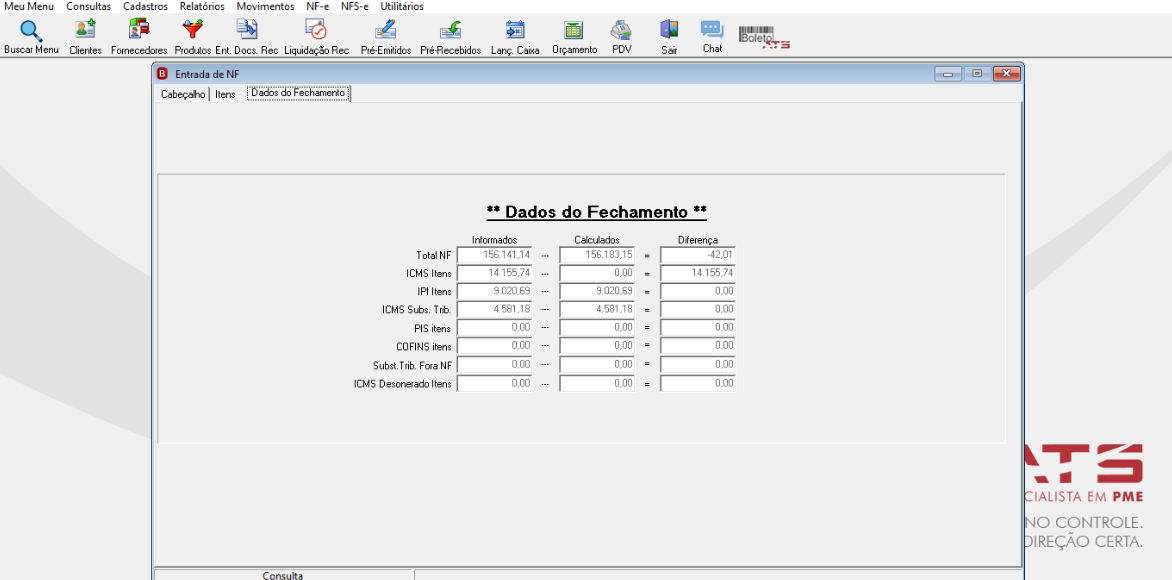1172x580 pixels.
Task: Open Lanç. Caixa toolbar icon
Action: pyautogui.click(x=515, y=37)
